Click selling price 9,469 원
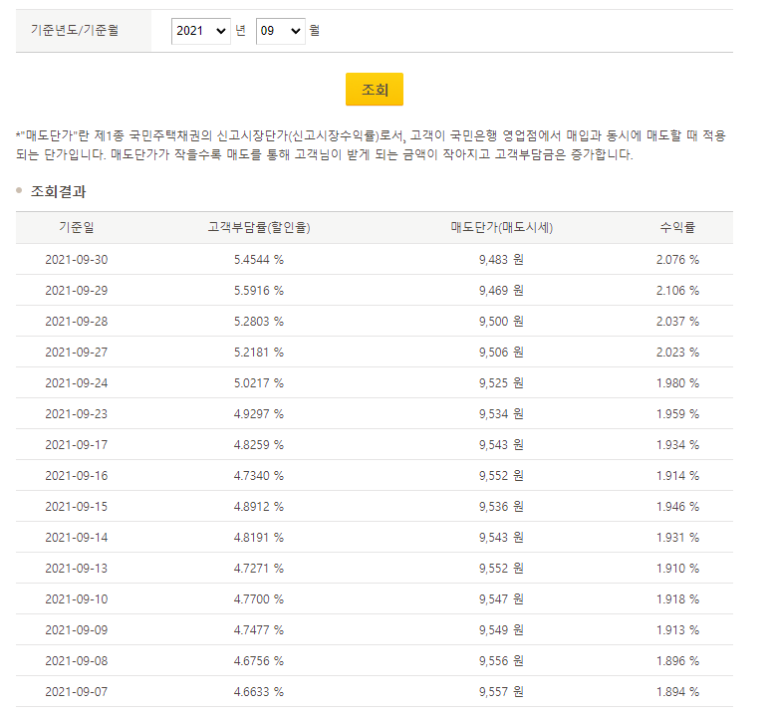 point(501,291)
